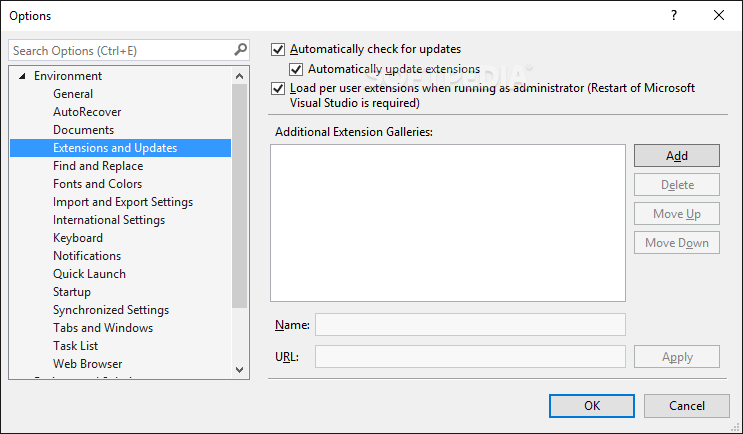
Task: Click the Name input field
Action: (x=470, y=325)
